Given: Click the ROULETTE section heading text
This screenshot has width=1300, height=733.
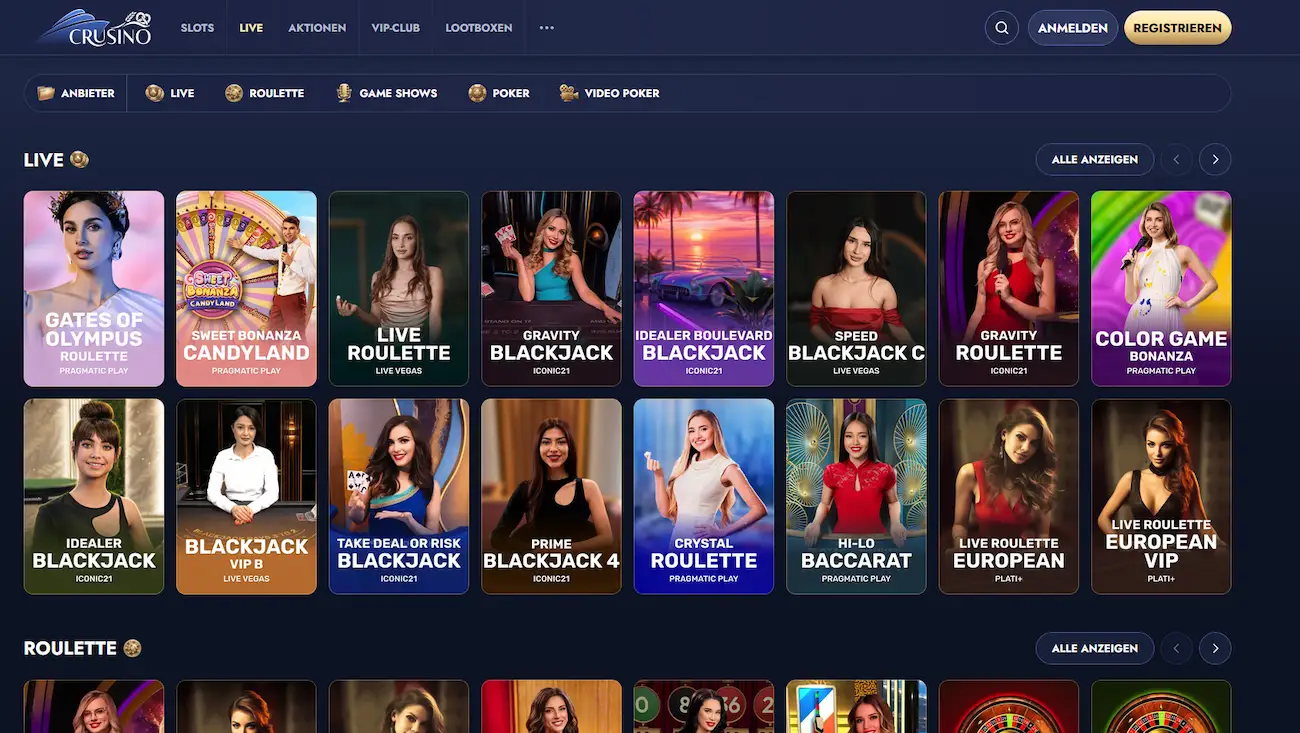Looking at the screenshot, I should point(70,648).
